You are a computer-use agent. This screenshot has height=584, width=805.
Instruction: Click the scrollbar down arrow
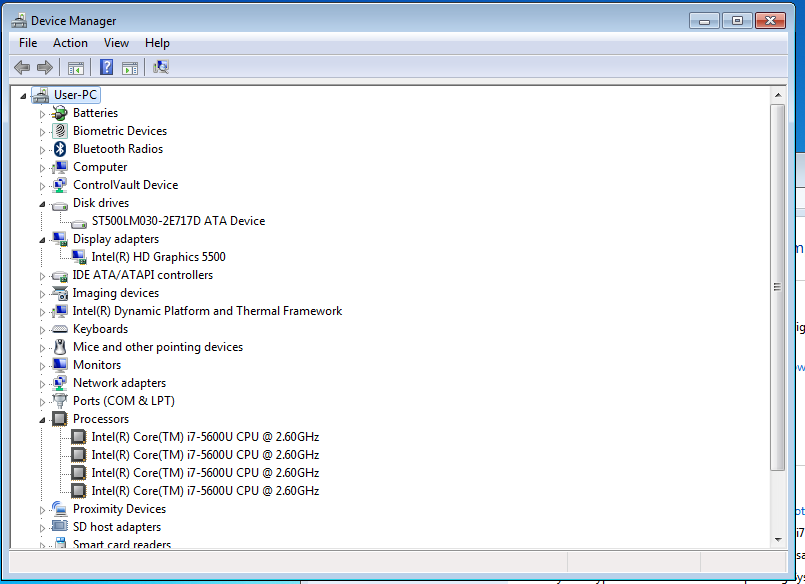pos(778,539)
